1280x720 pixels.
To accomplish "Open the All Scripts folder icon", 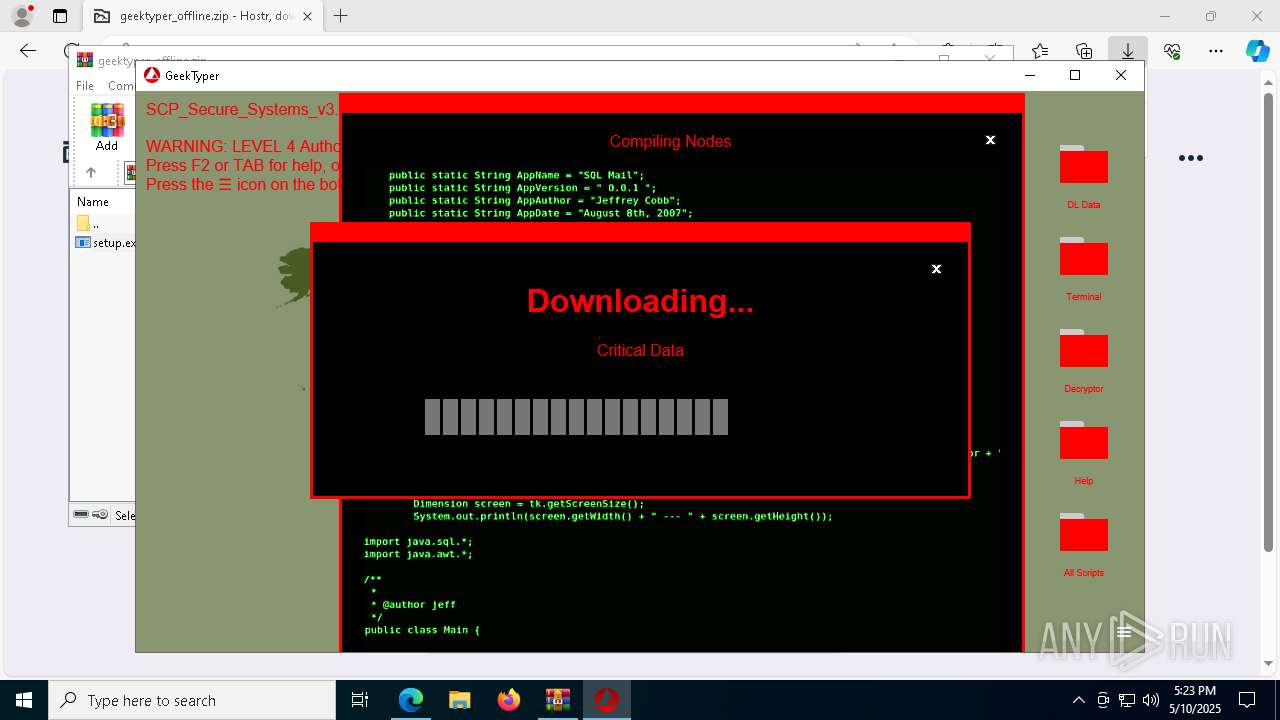I will 1083,533.
